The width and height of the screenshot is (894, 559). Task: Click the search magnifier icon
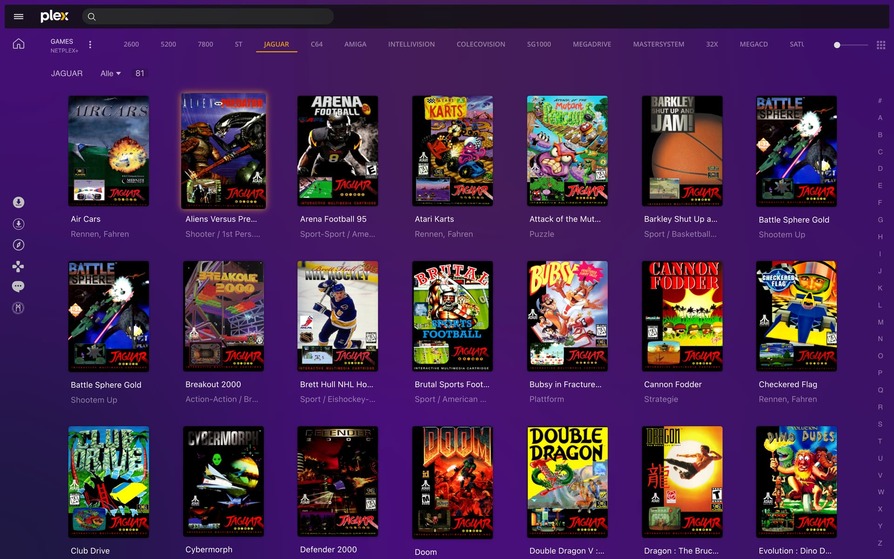point(91,17)
